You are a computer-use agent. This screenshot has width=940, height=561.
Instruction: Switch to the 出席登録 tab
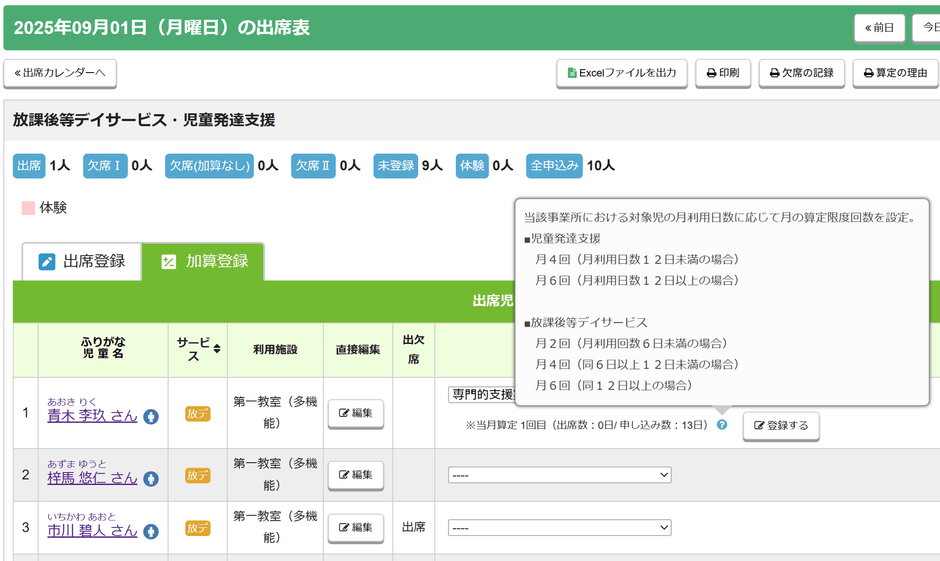tap(82, 262)
